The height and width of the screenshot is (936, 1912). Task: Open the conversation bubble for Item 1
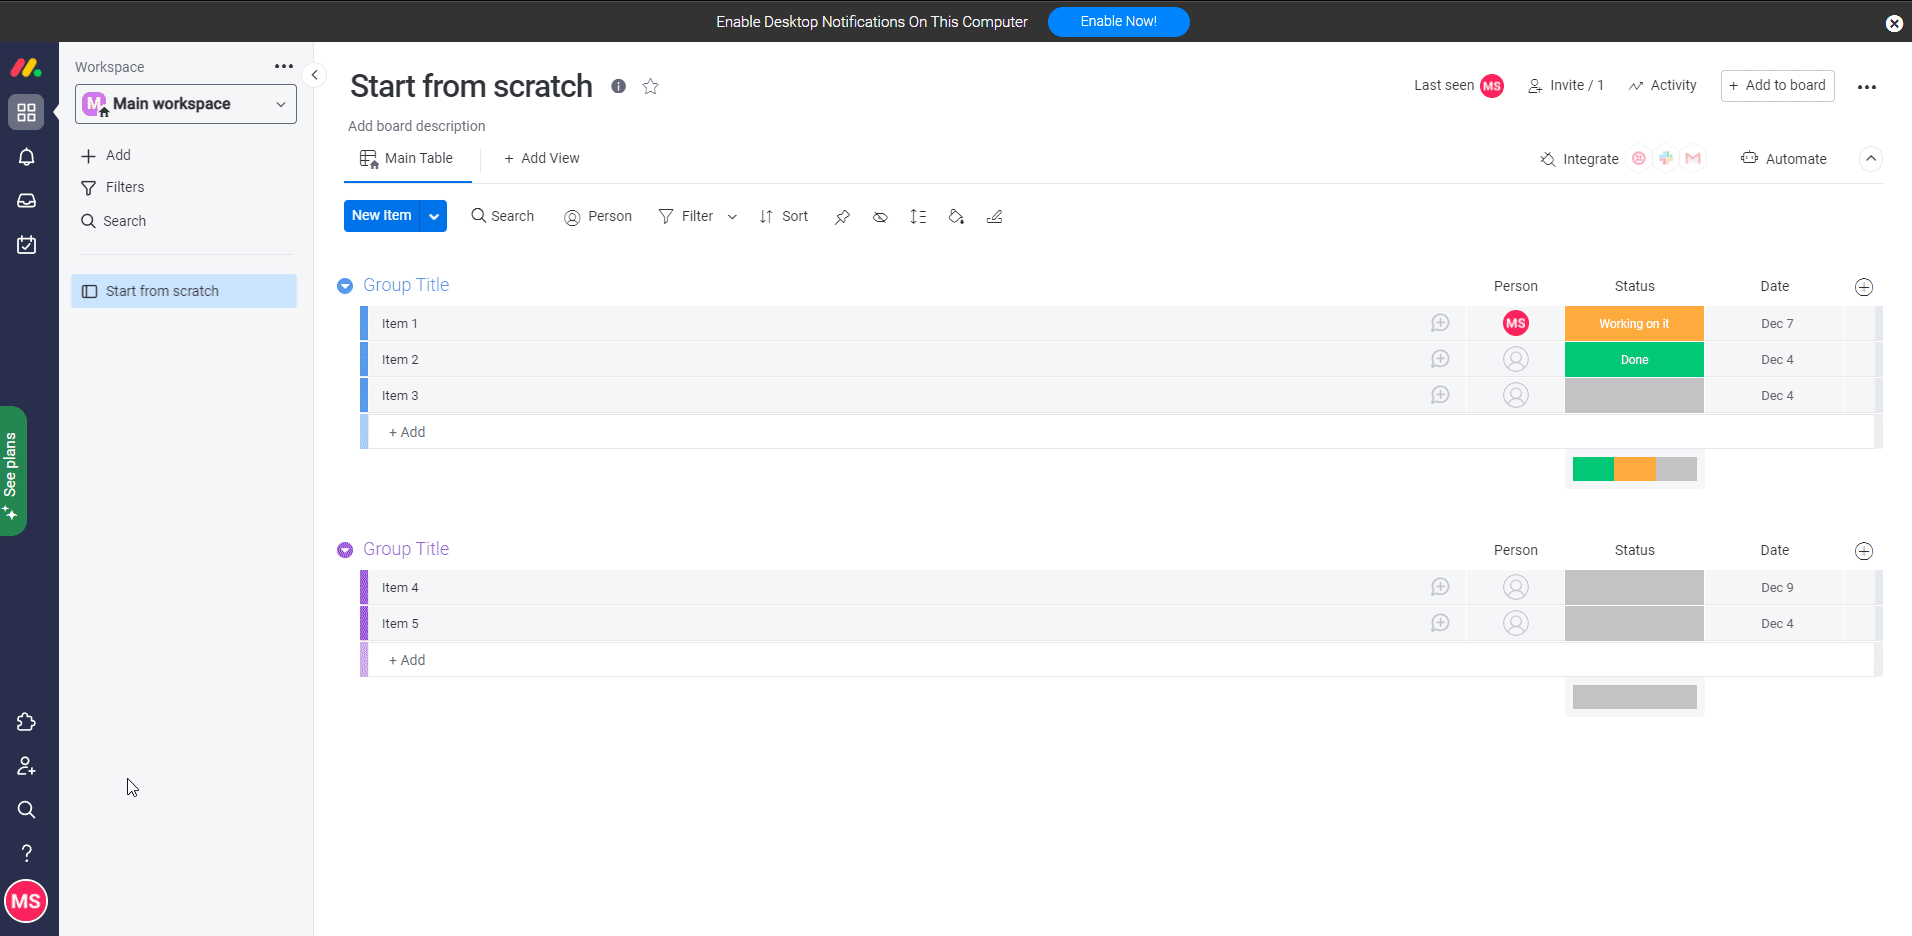tap(1440, 323)
